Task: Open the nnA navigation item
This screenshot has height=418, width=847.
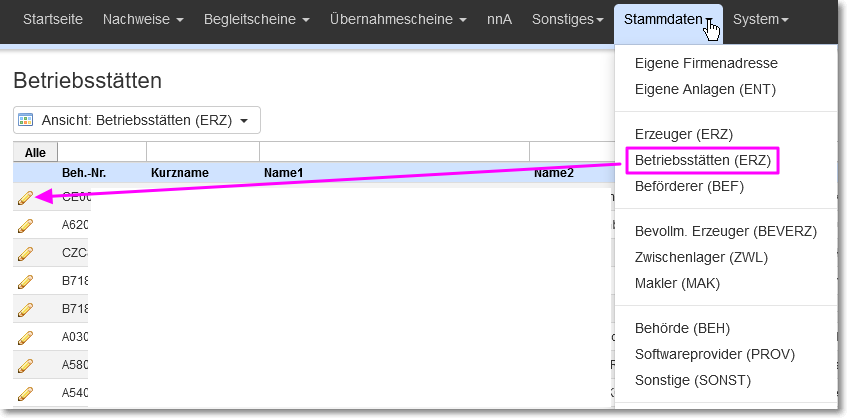Action: point(499,19)
